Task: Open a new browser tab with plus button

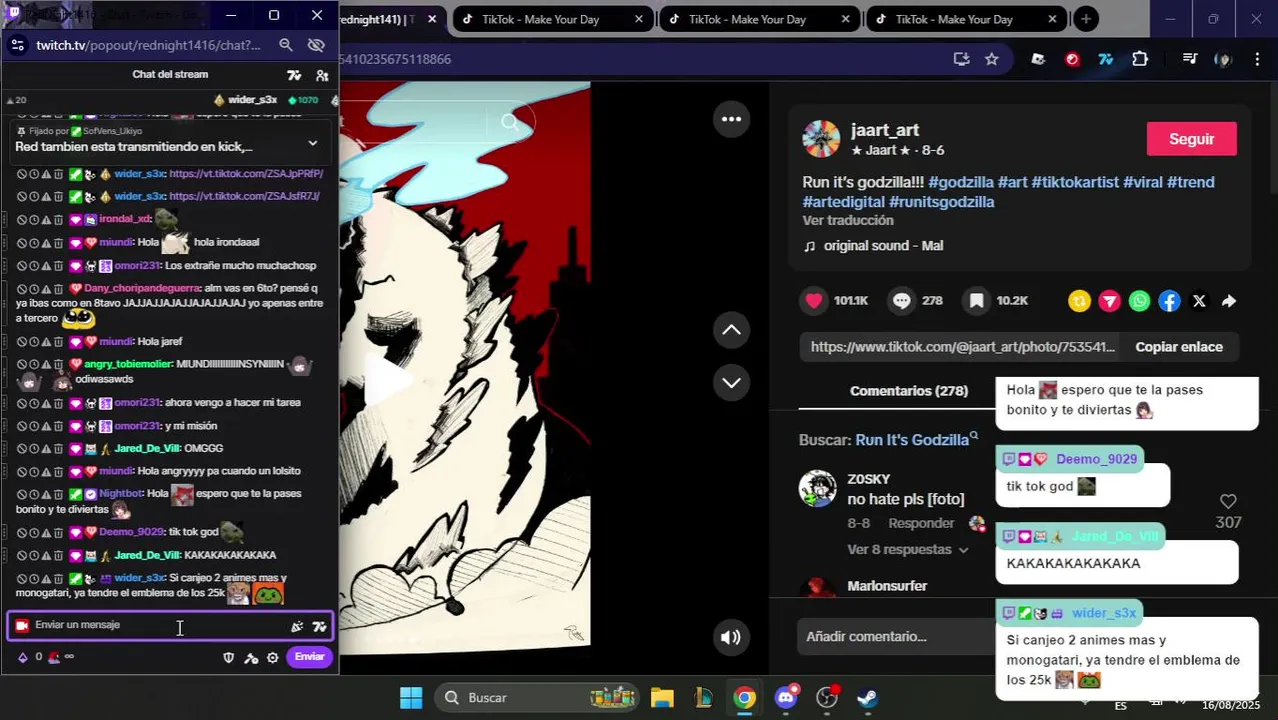Action: (x=1085, y=19)
